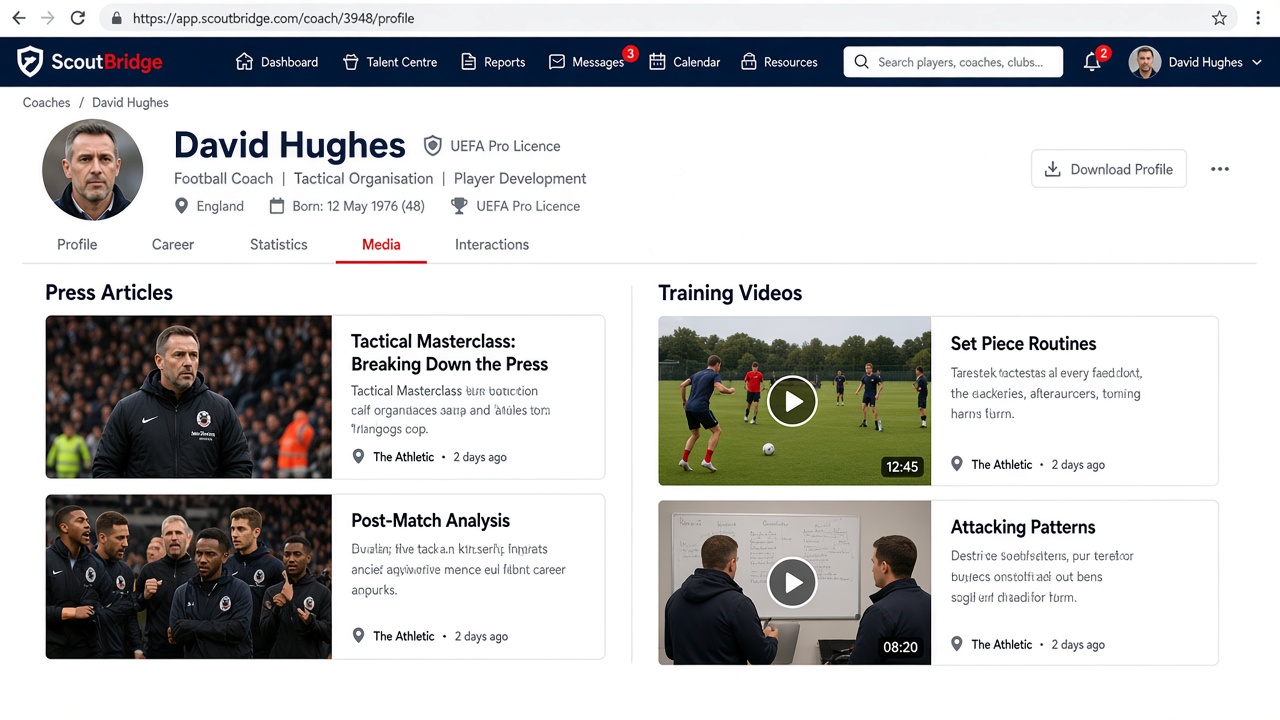Expand the David Hughes account dropdown
Screen dimensions: 1280x720
(1195, 62)
